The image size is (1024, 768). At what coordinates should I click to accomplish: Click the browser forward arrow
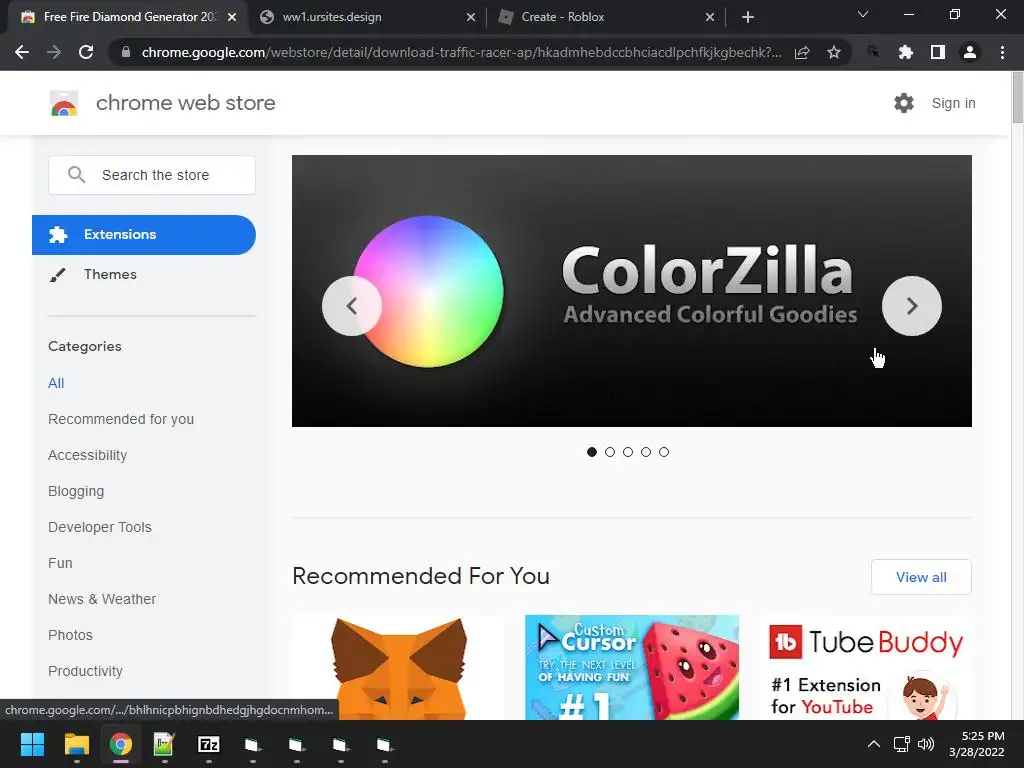coord(54,52)
